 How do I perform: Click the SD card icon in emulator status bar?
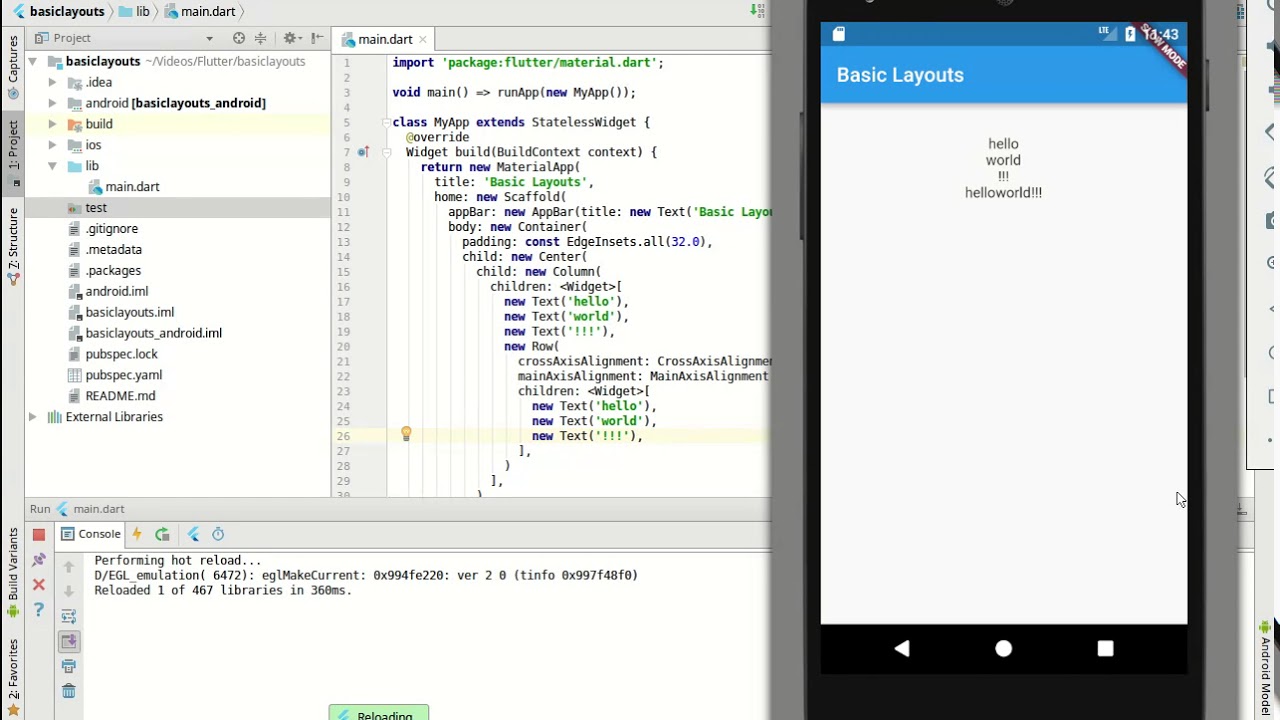839,34
